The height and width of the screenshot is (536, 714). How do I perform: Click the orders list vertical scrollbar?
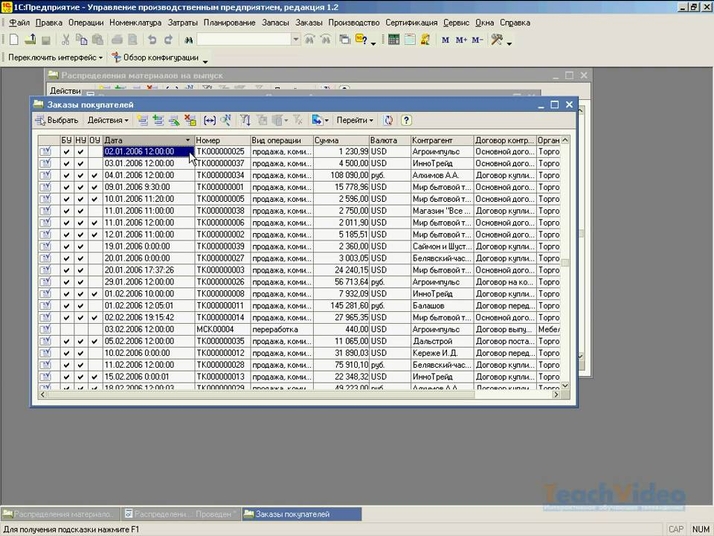point(565,300)
